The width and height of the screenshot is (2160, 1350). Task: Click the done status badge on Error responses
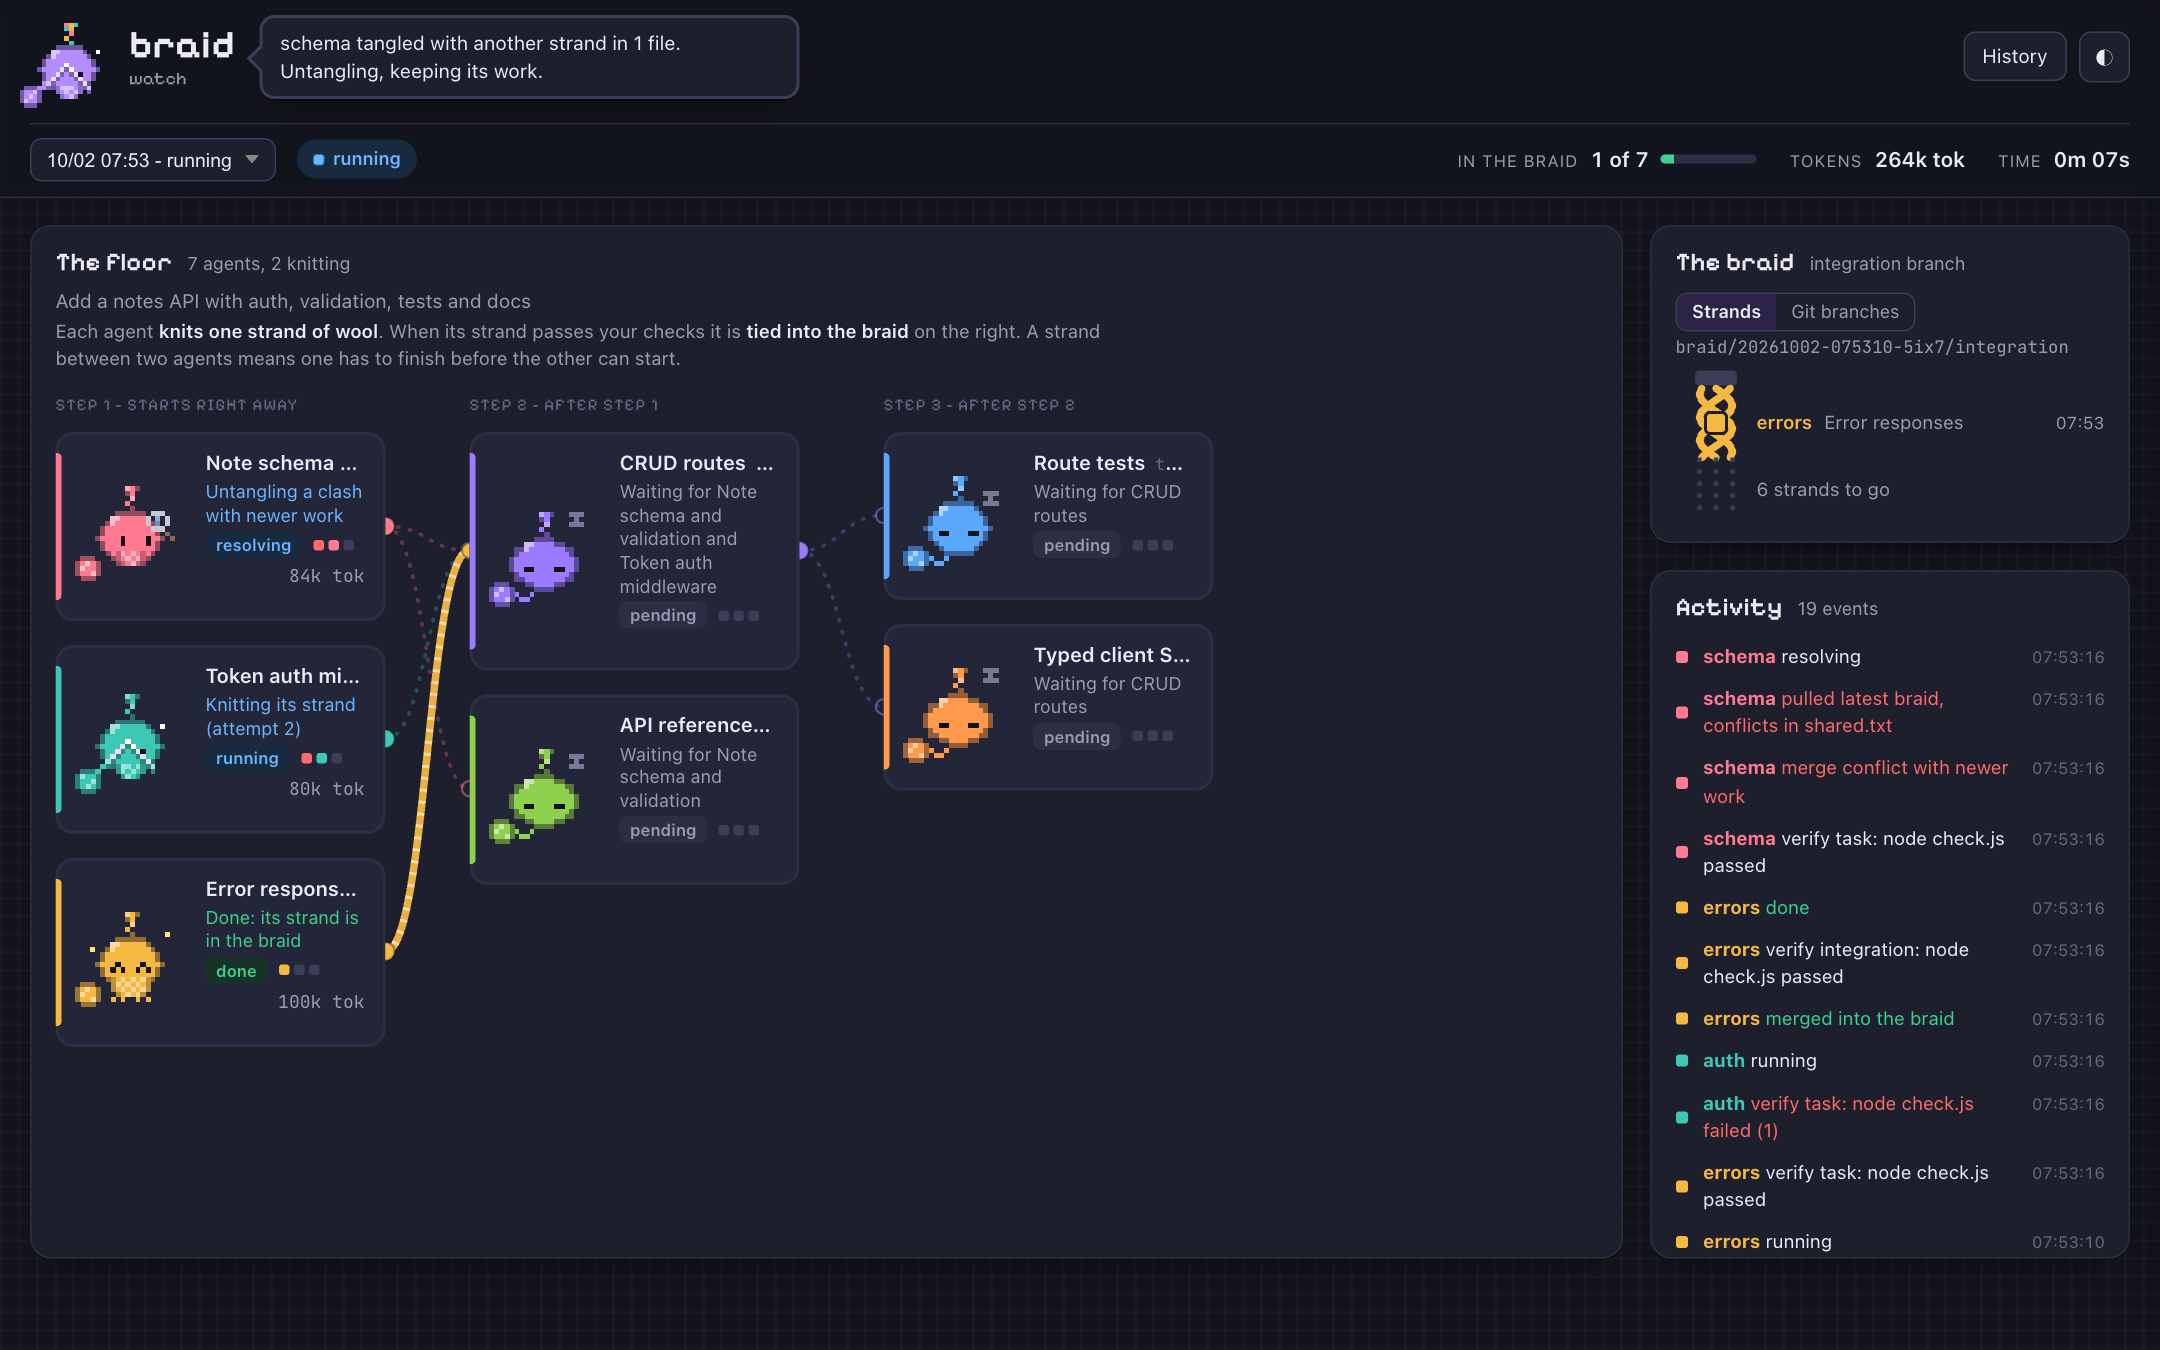(236, 971)
